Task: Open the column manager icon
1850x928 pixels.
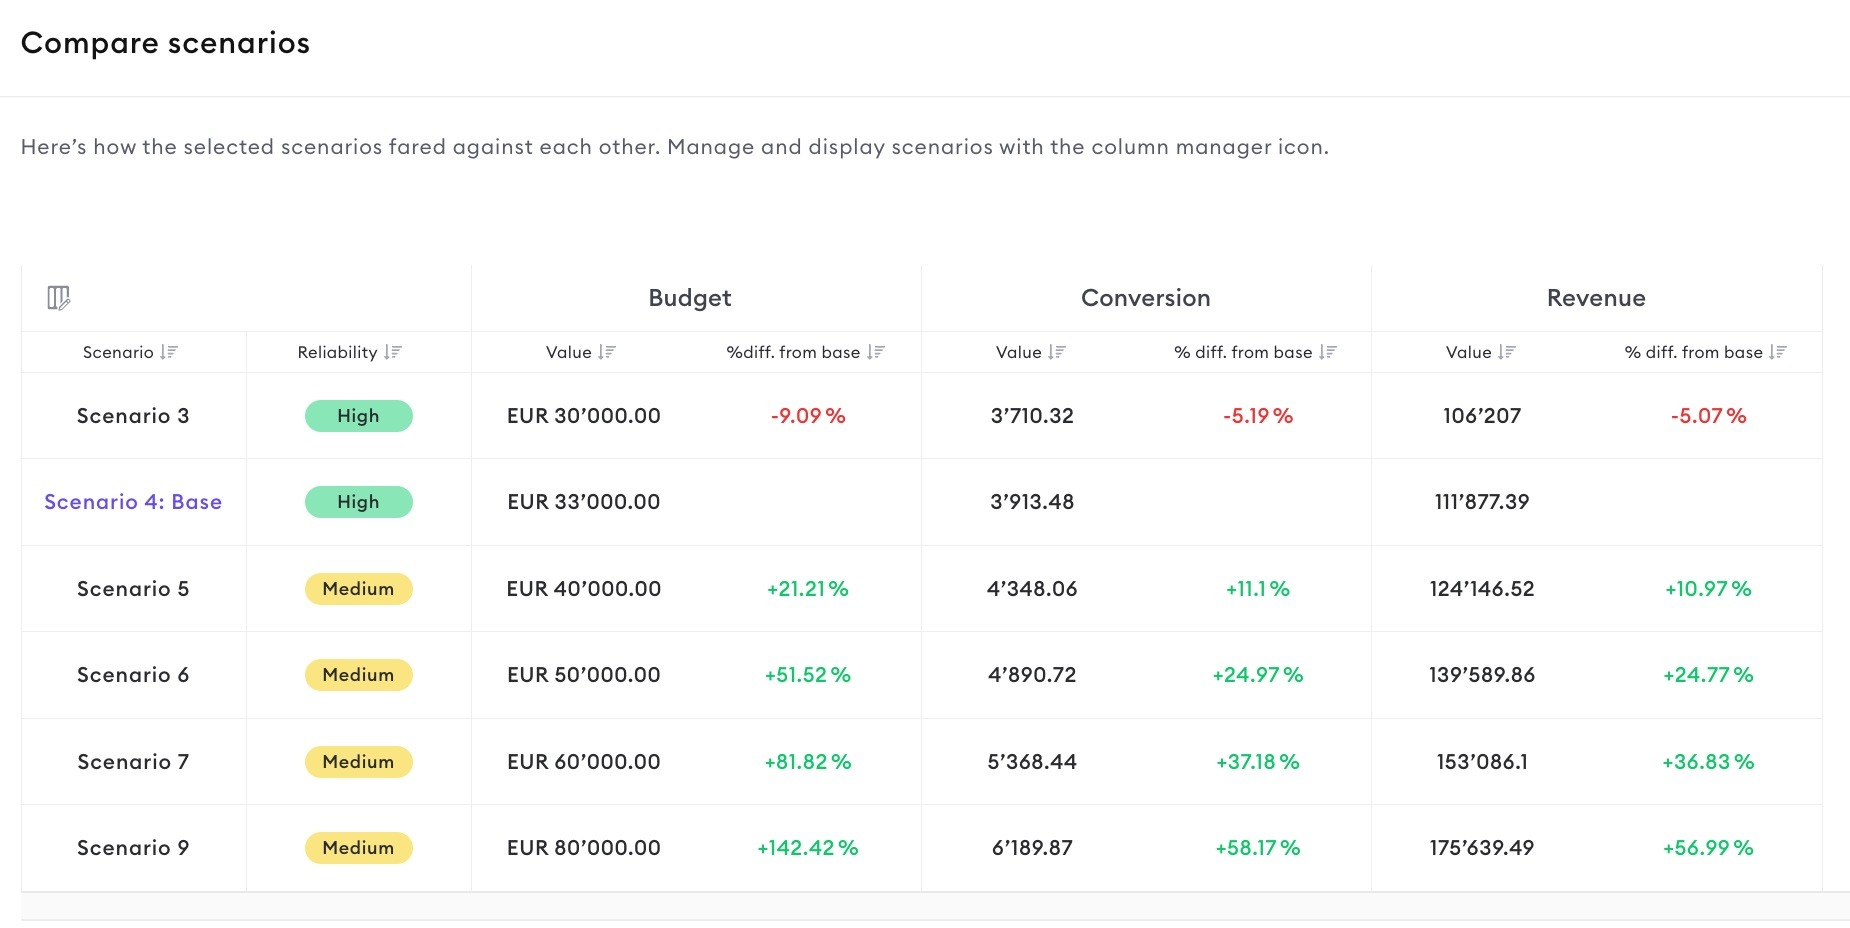Action: 58,298
